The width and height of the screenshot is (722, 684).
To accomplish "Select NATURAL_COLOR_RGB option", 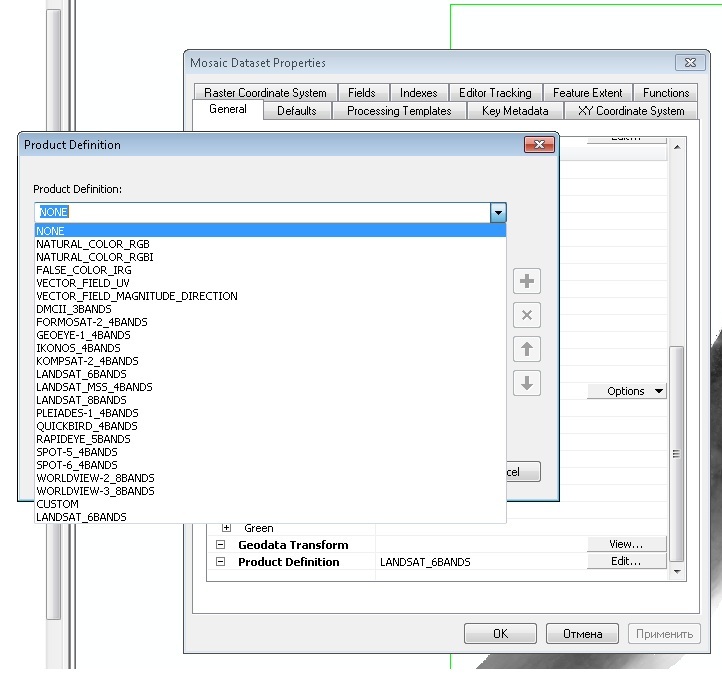I will pos(270,244).
